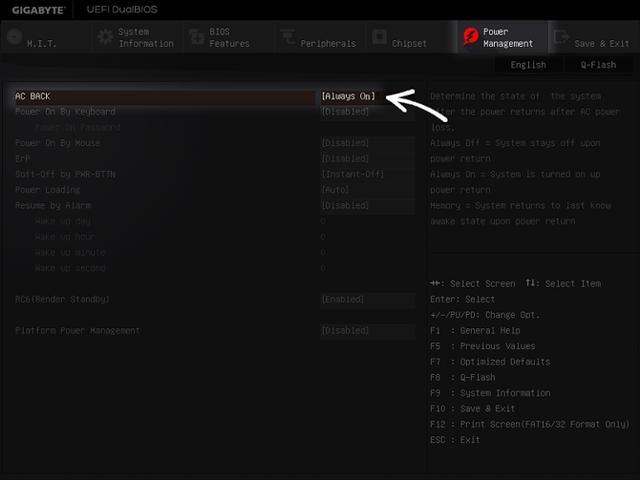The width and height of the screenshot is (640, 480).
Task: Open the Soft-Off by PWR-BTTN Instant-Off option
Action: pos(353,174)
